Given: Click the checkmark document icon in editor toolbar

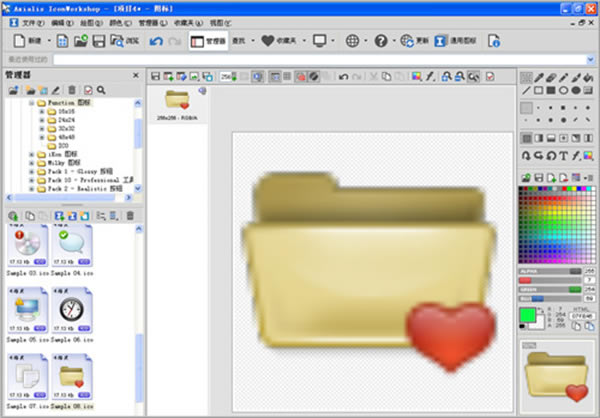Looking at the screenshot, I should [x=490, y=77].
